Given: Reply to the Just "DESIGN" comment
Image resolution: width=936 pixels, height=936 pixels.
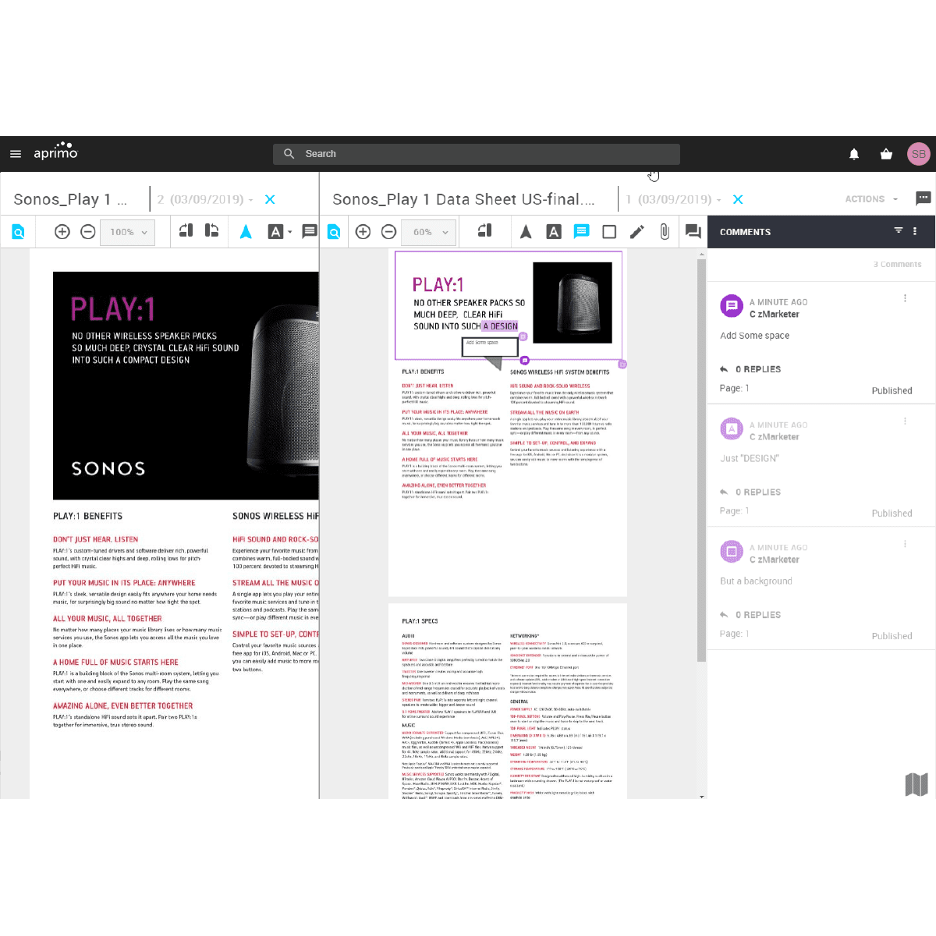Looking at the screenshot, I should pos(750,492).
